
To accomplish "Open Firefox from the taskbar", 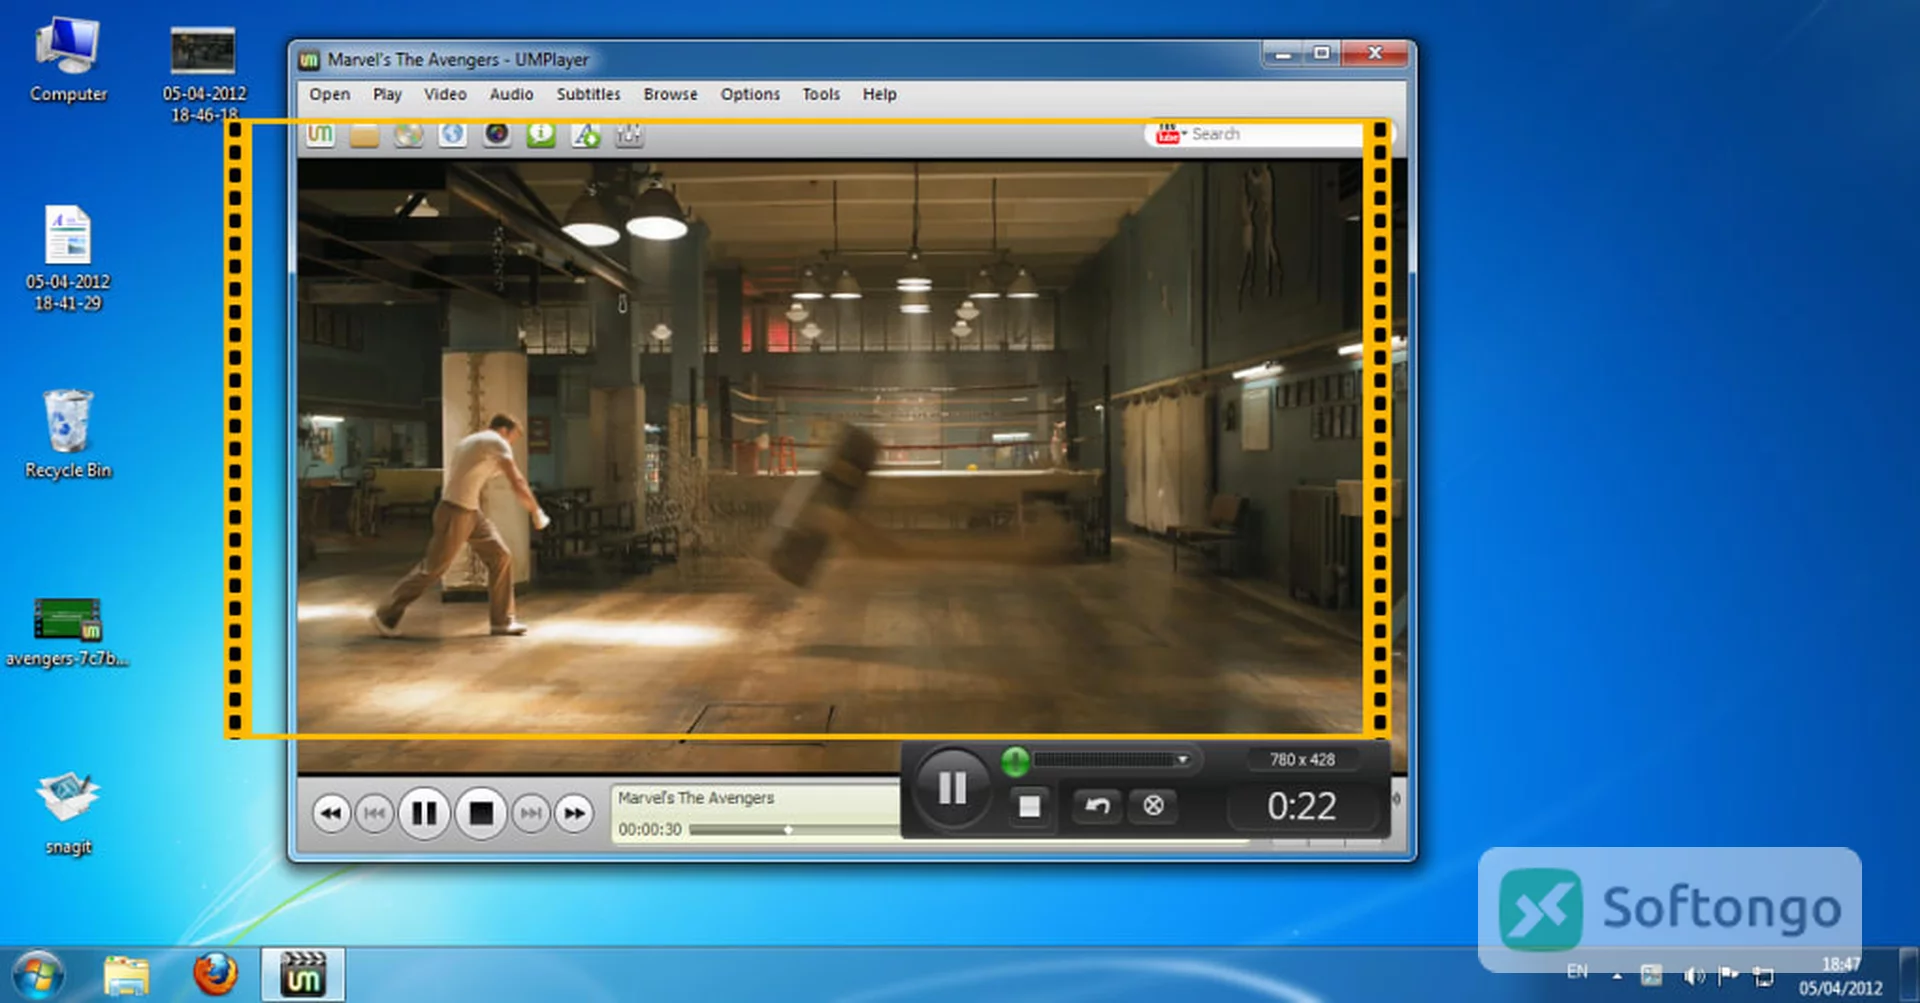I will [x=215, y=975].
